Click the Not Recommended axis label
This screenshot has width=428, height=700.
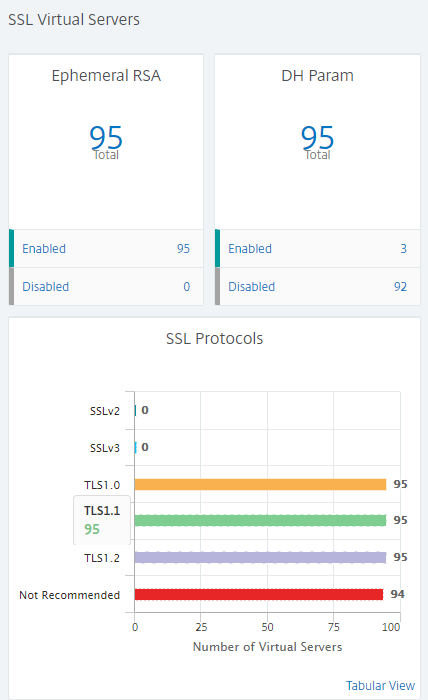(70, 595)
